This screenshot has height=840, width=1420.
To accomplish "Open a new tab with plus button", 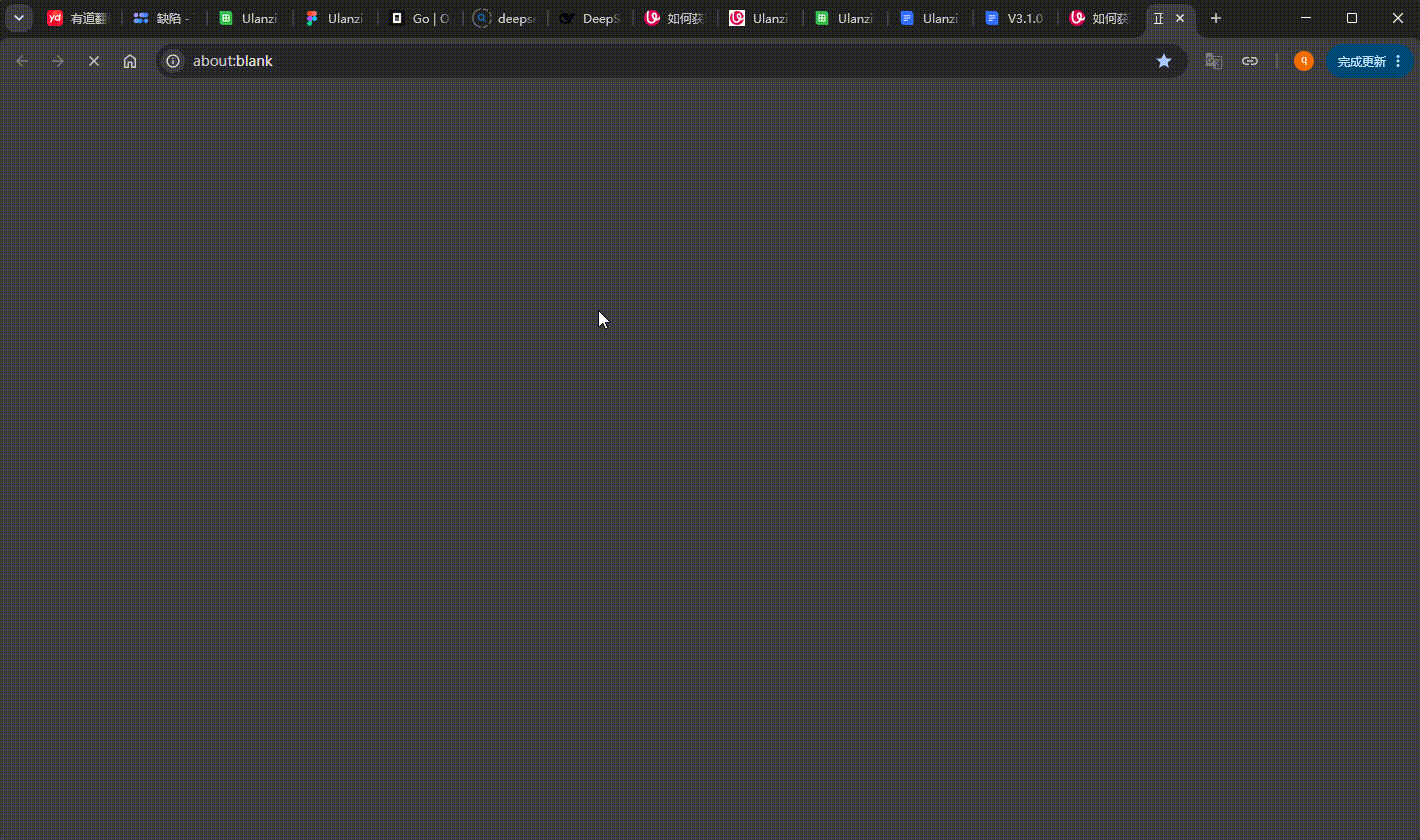I will 1216,18.
